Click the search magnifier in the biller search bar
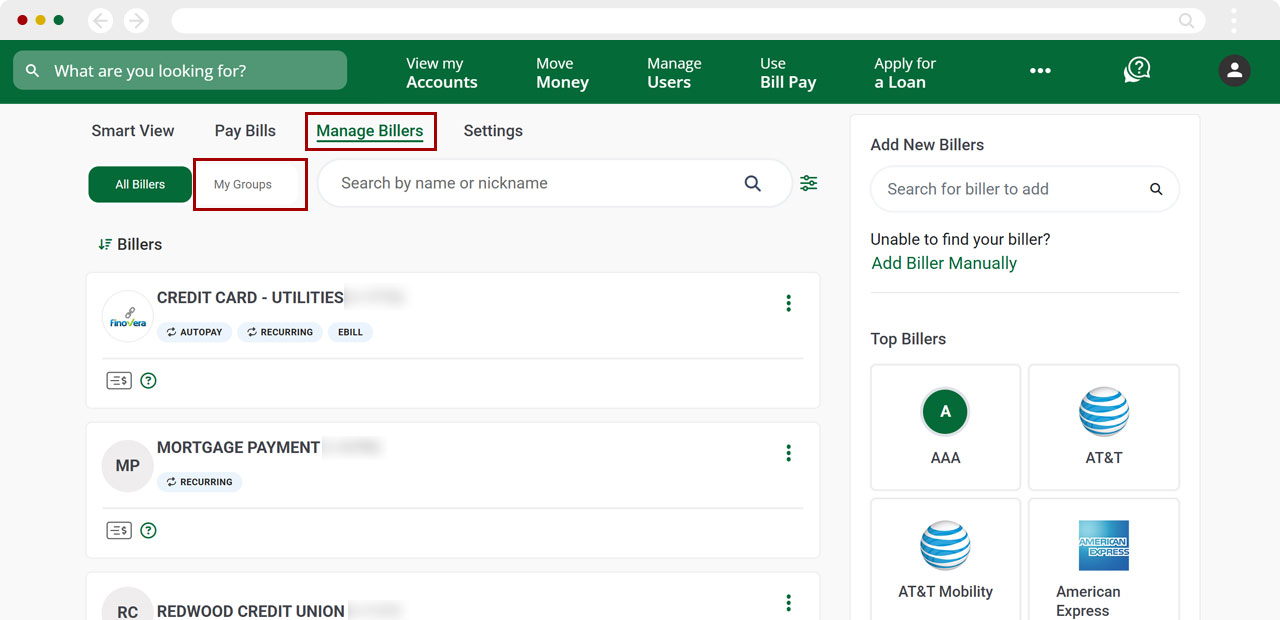Viewport: 1280px width, 620px height. coord(753,183)
